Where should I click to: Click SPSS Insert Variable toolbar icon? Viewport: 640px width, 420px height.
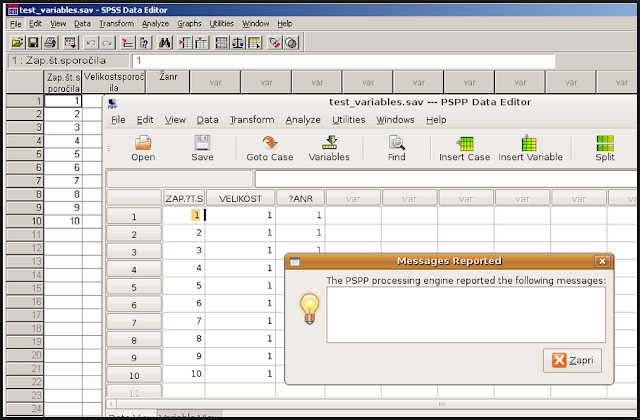point(202,42)
